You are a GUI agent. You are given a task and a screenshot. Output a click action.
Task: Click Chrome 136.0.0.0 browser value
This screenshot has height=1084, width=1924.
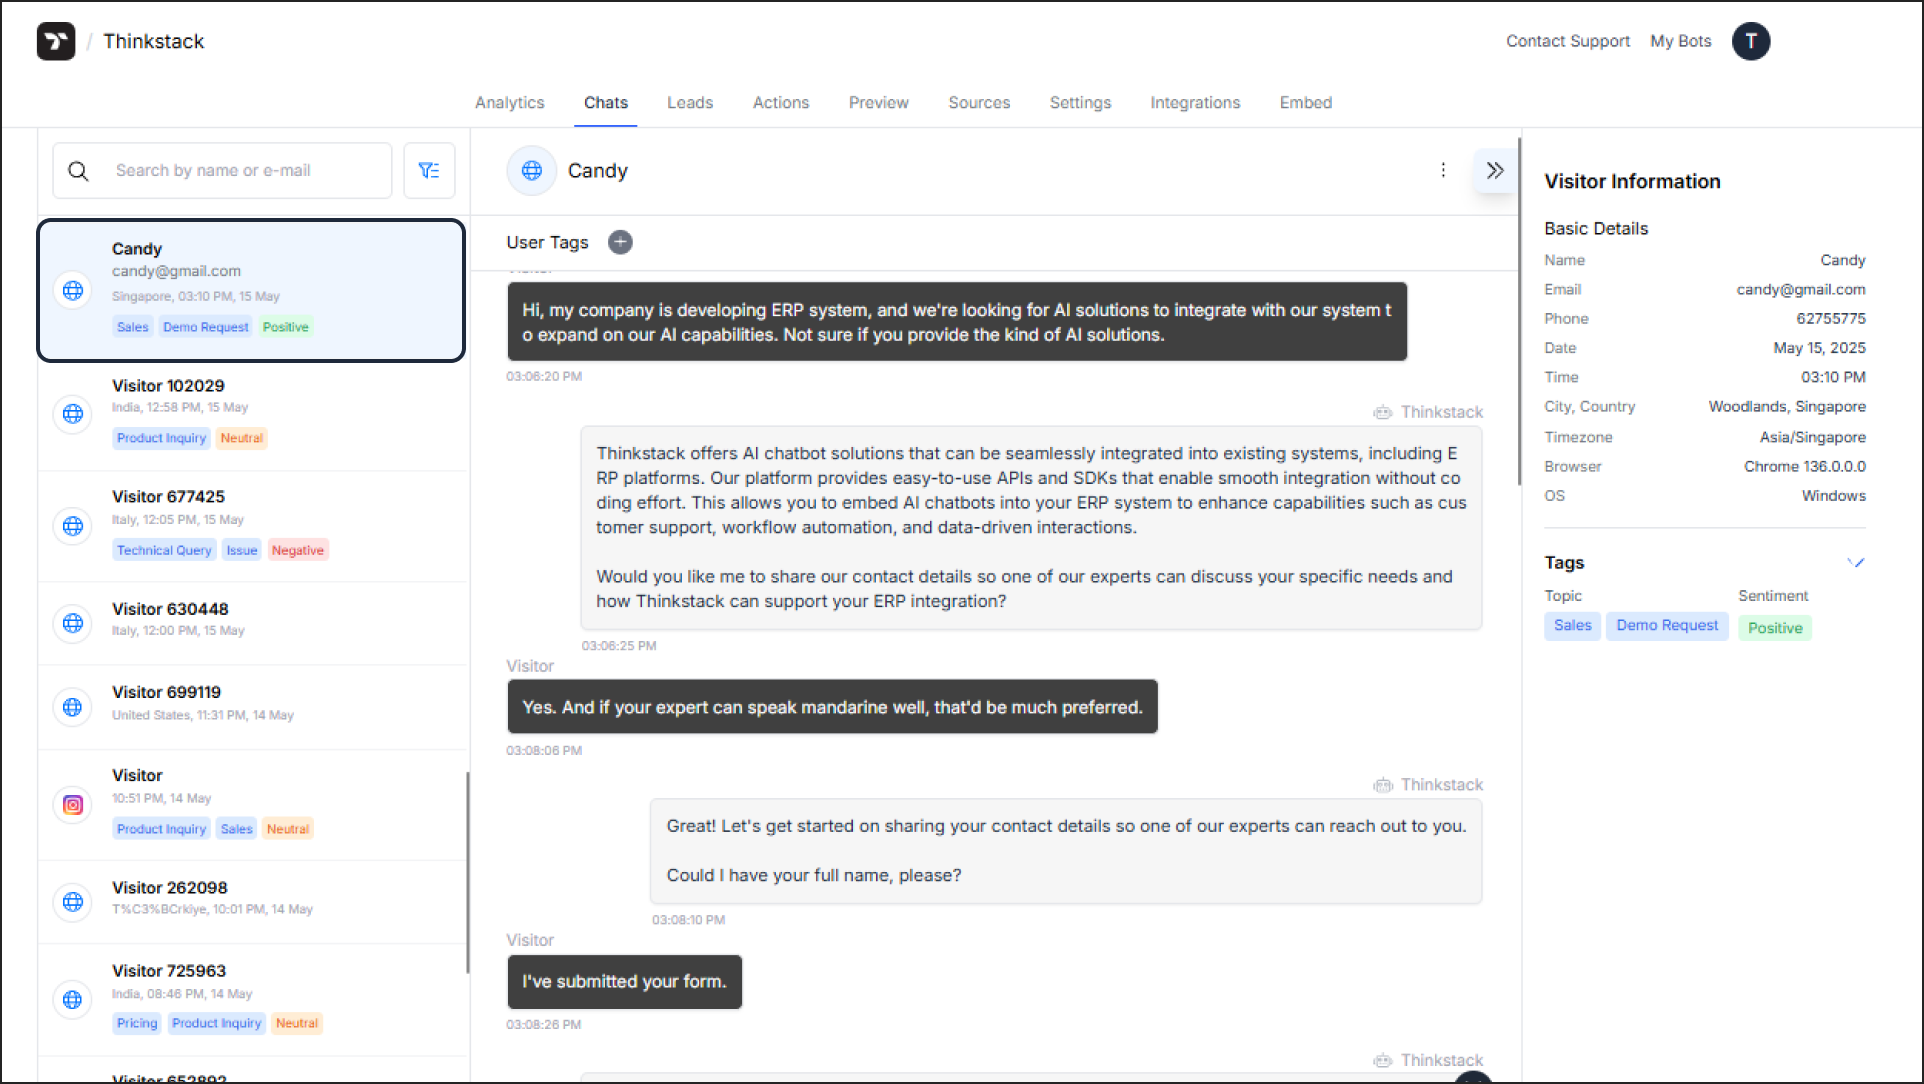tap(1805, 467)
